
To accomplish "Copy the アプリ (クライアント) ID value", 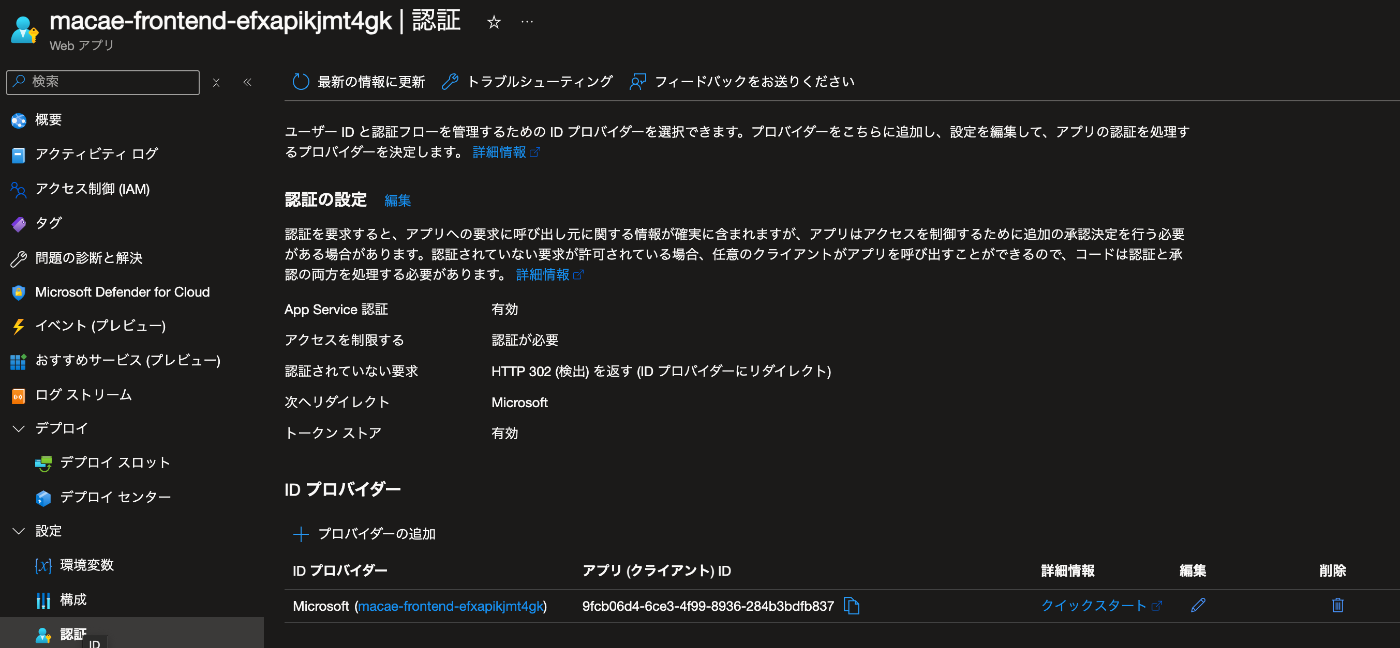I will (x=852, y=605).
